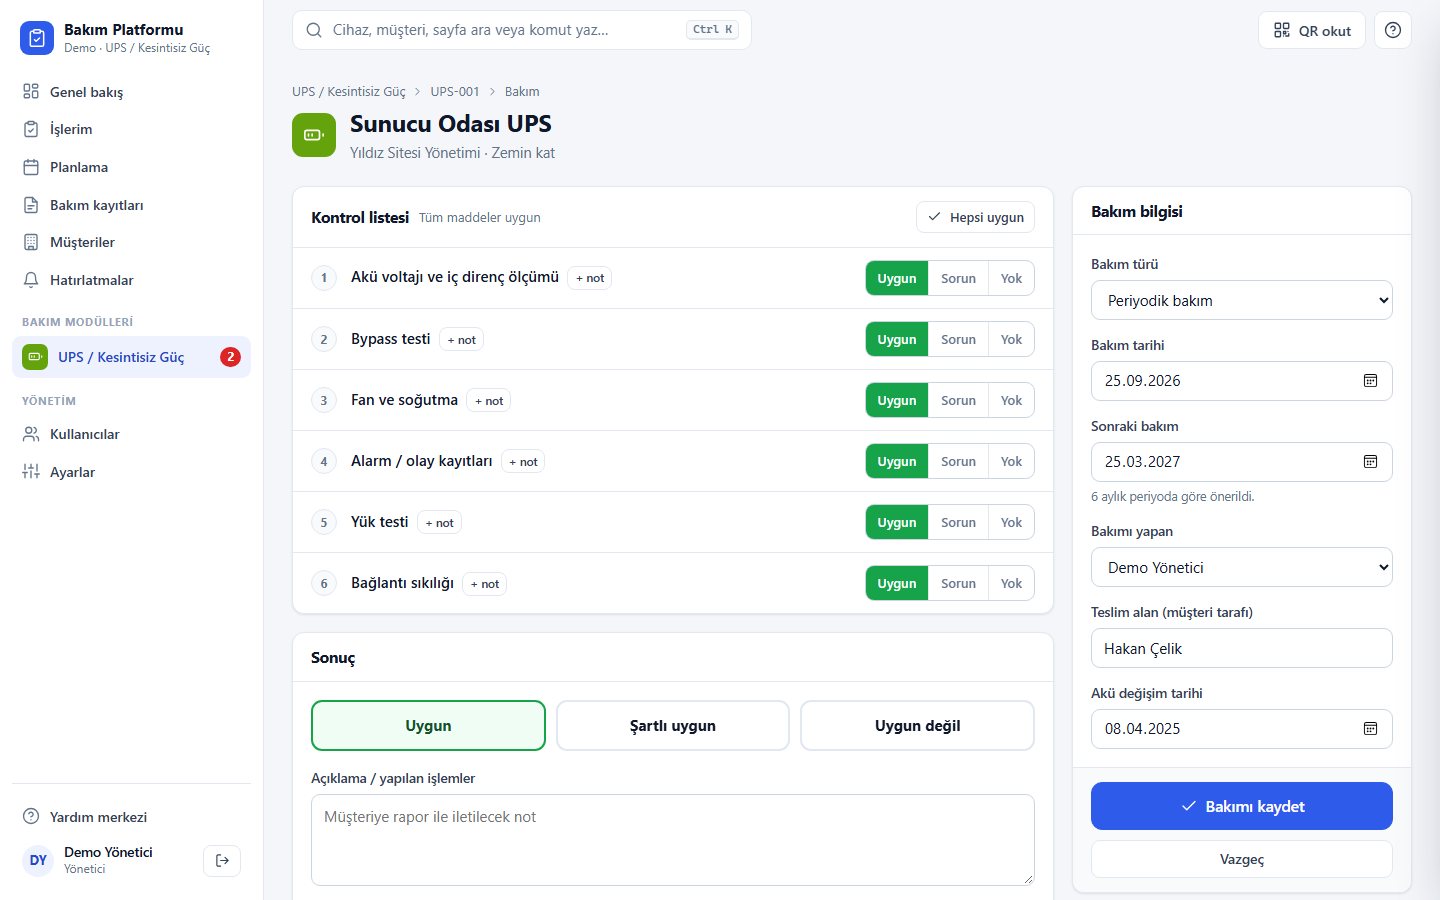Open the Bakımı yapan dropdown
This screenshot has height=900, width=1440.
[x=1242, y=568]
